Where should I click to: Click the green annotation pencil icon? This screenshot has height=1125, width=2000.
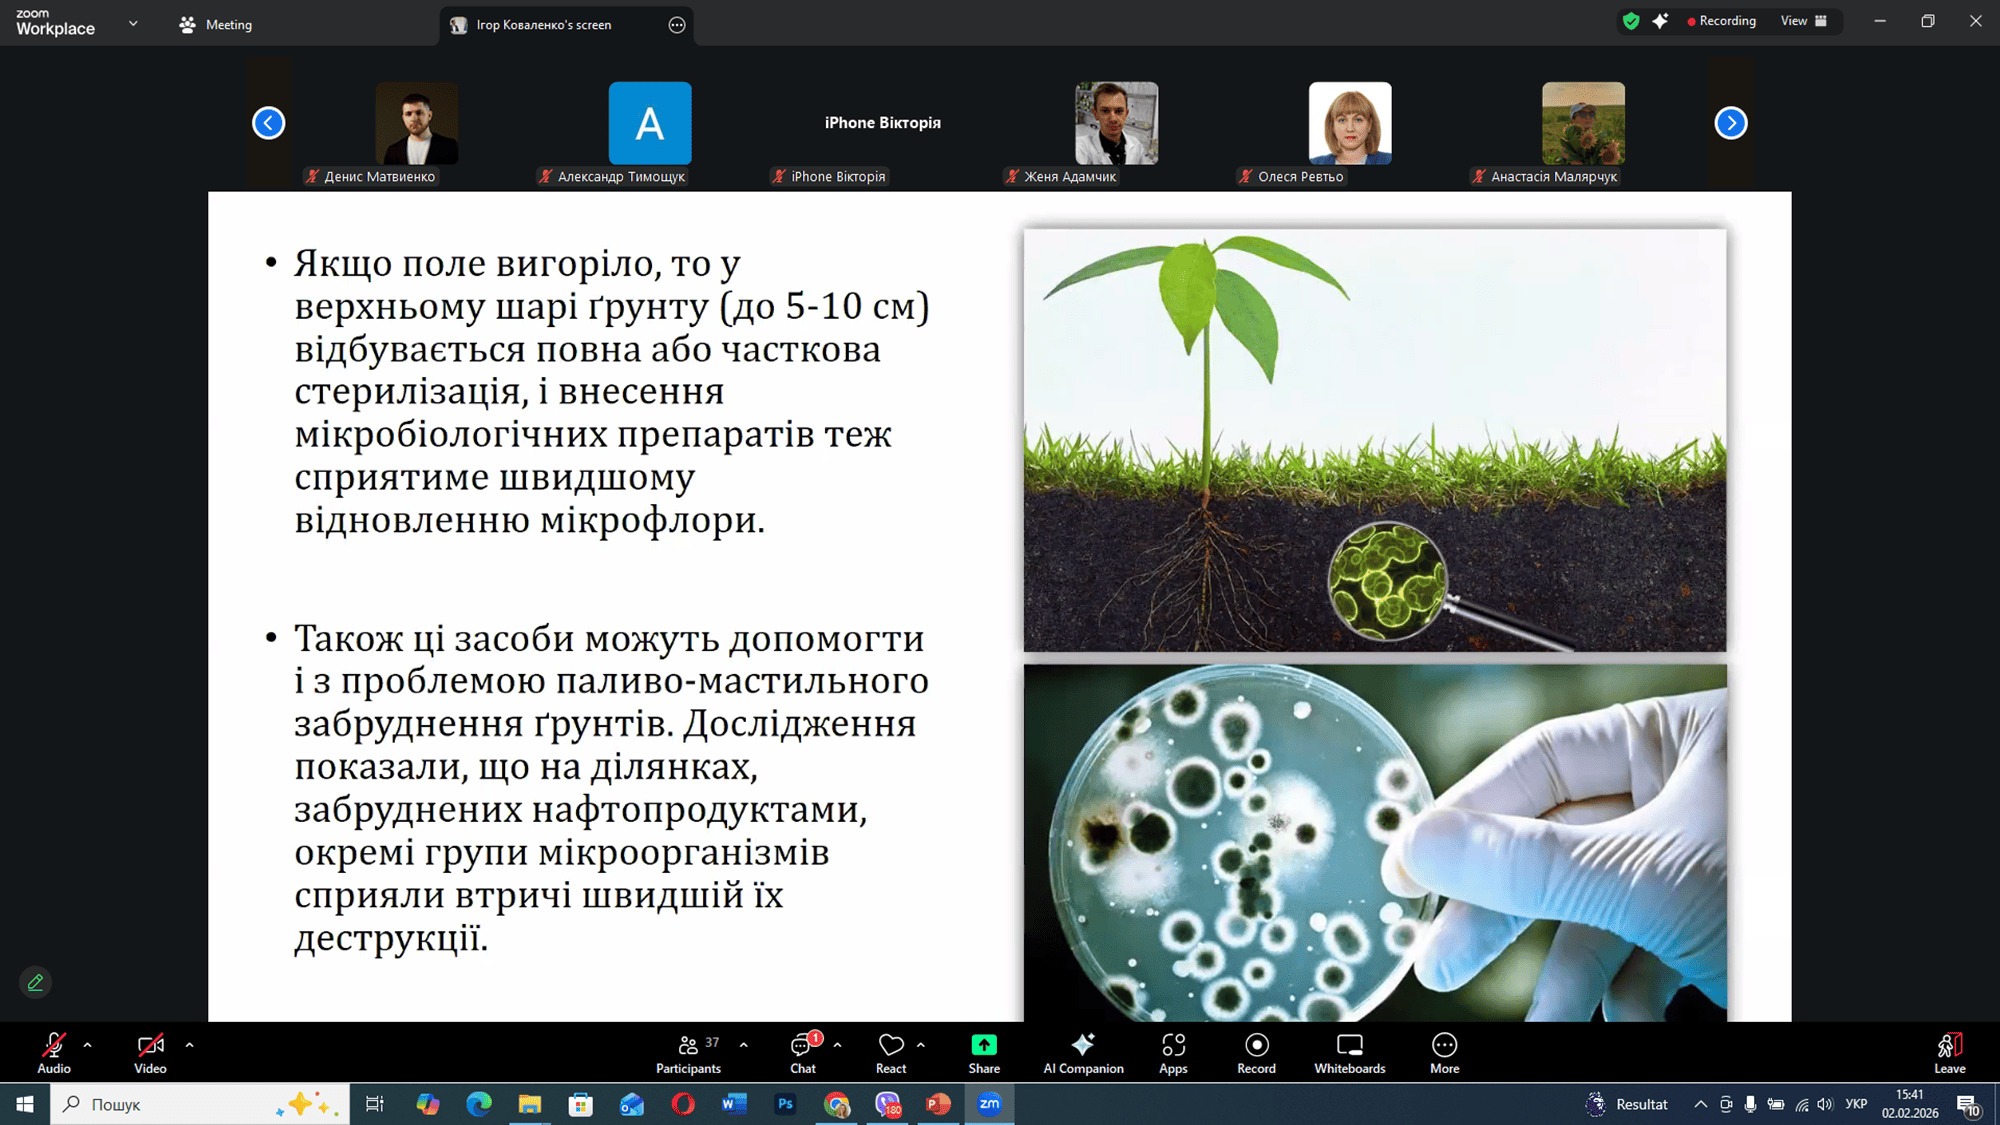35,983
